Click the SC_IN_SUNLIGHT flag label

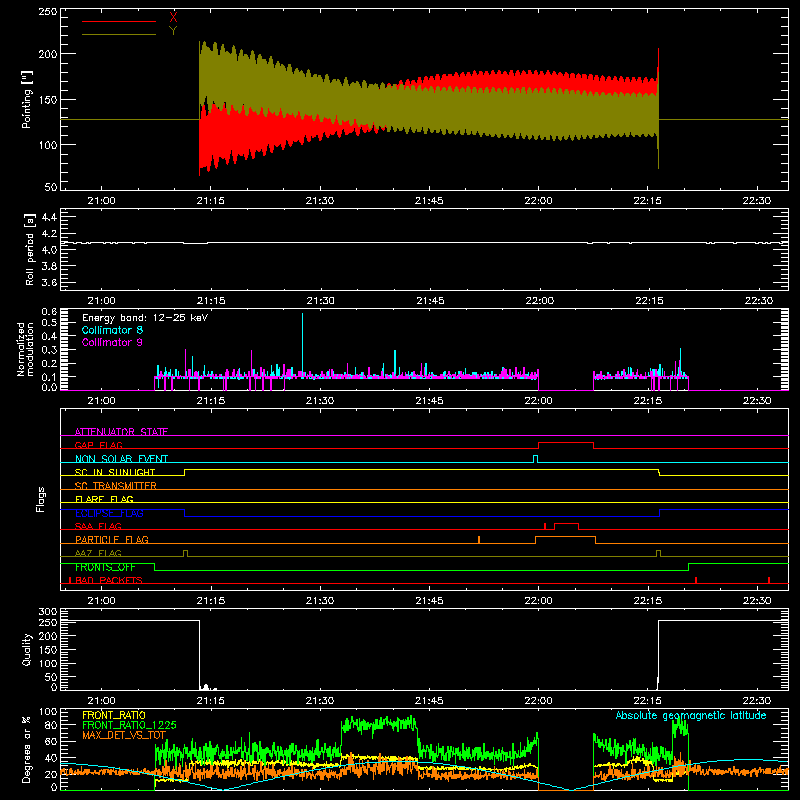click(115, 472)
